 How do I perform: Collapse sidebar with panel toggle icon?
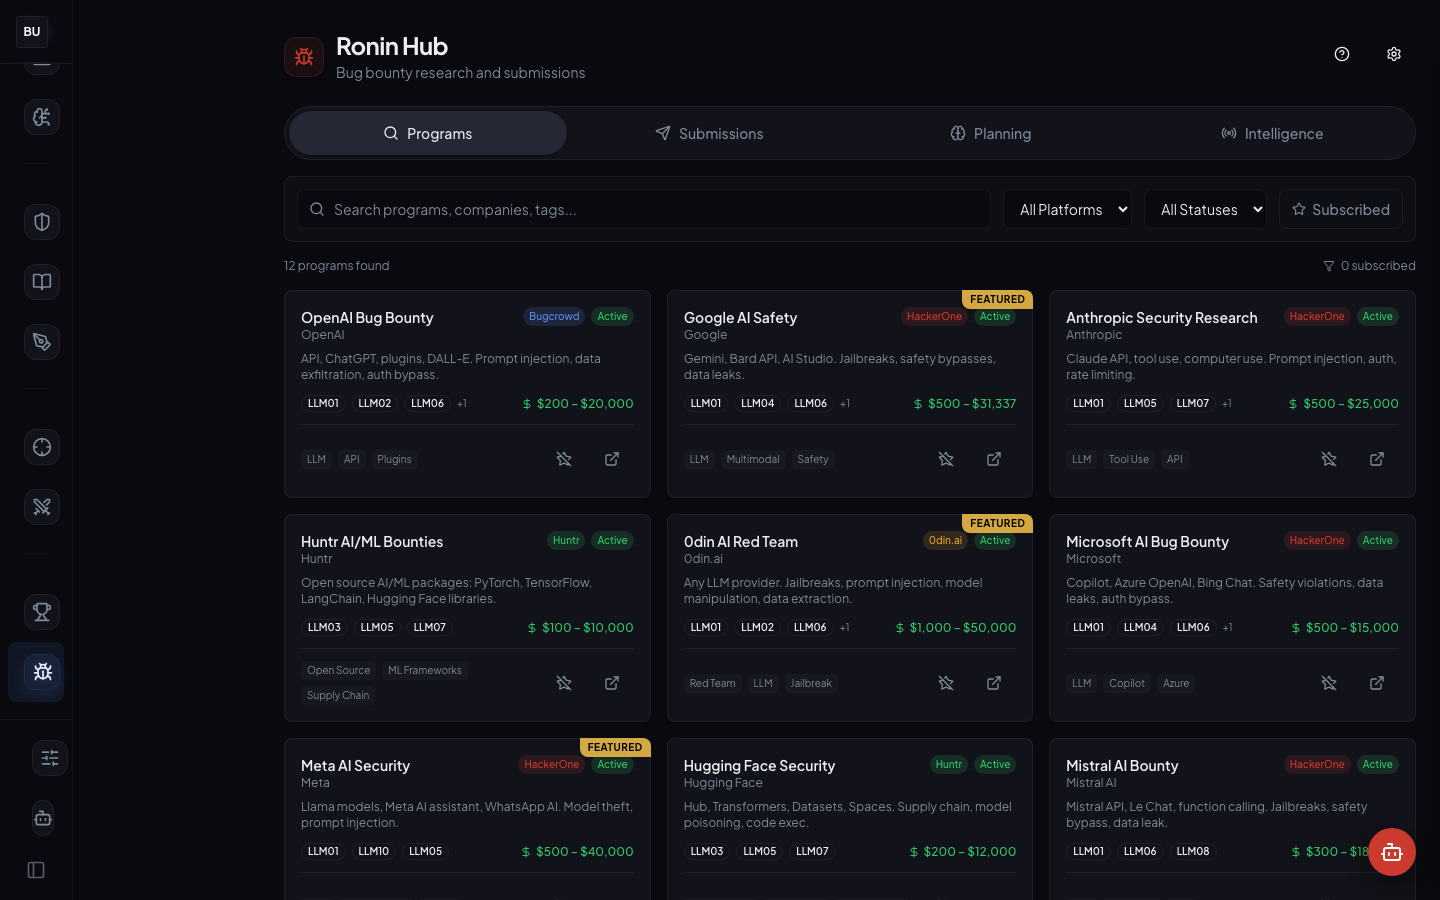36,870
